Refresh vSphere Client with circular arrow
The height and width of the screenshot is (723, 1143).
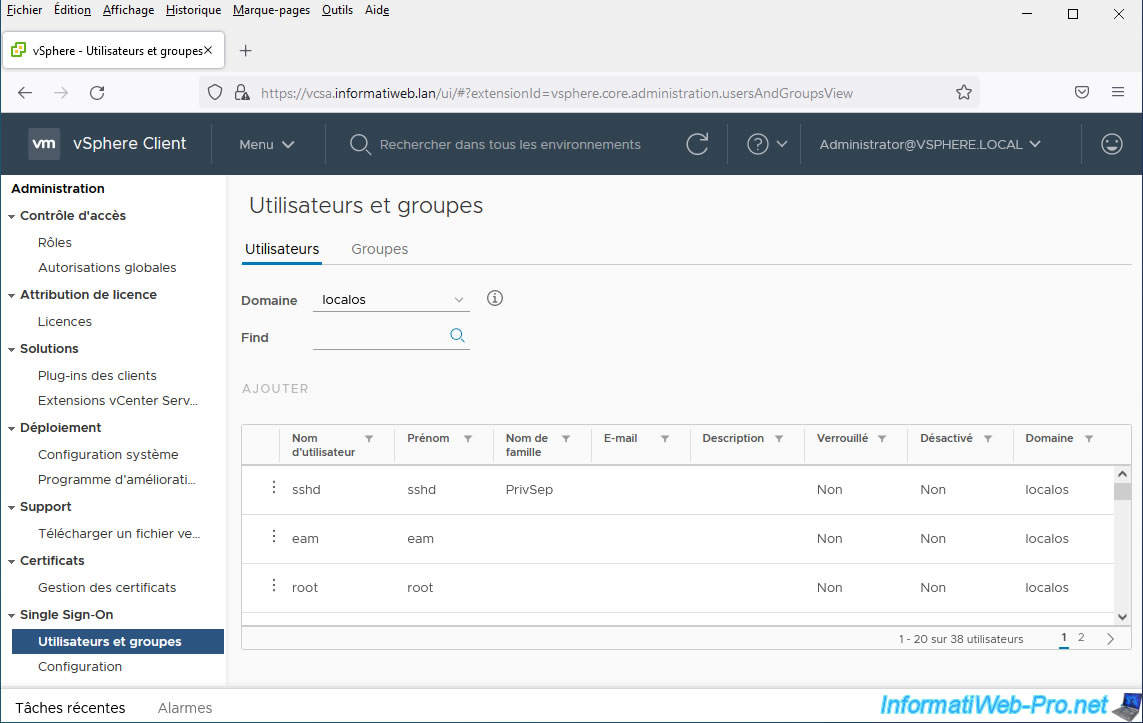[697, 144]
